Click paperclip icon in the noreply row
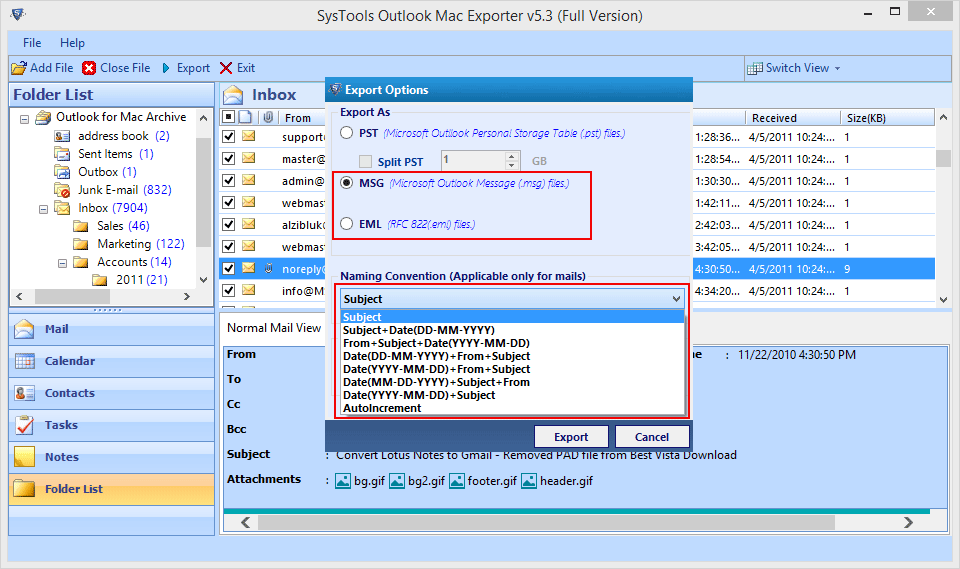 point(268,268)
